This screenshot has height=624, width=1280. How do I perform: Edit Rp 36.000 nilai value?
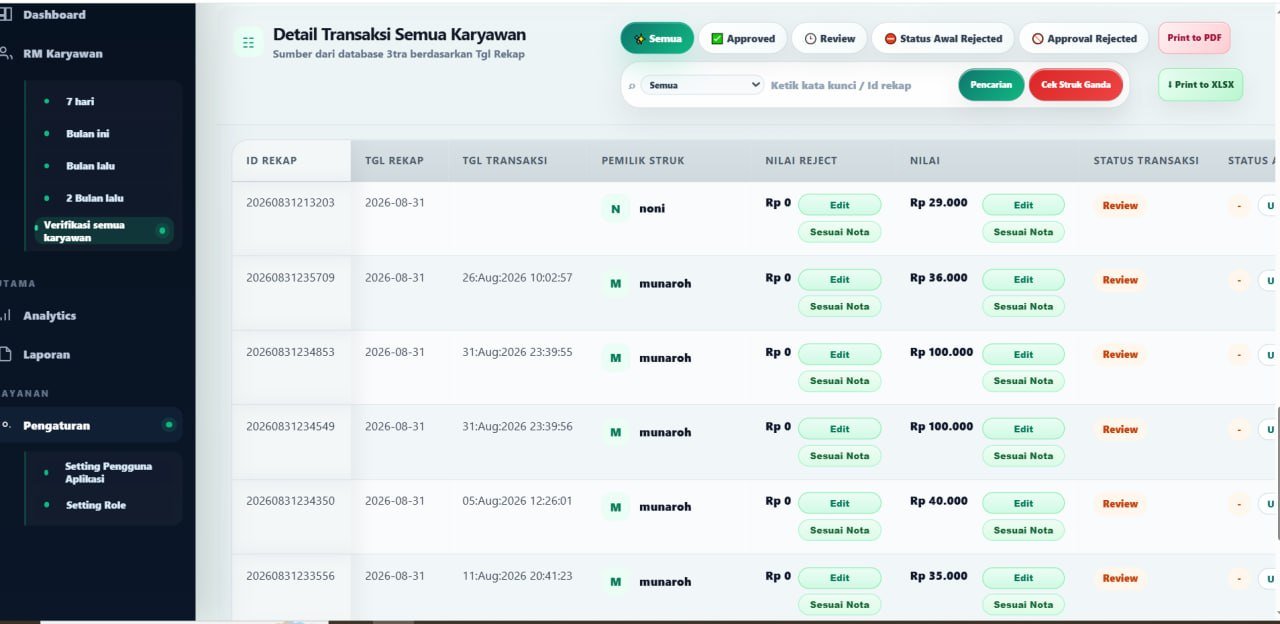click(1023, 280)
